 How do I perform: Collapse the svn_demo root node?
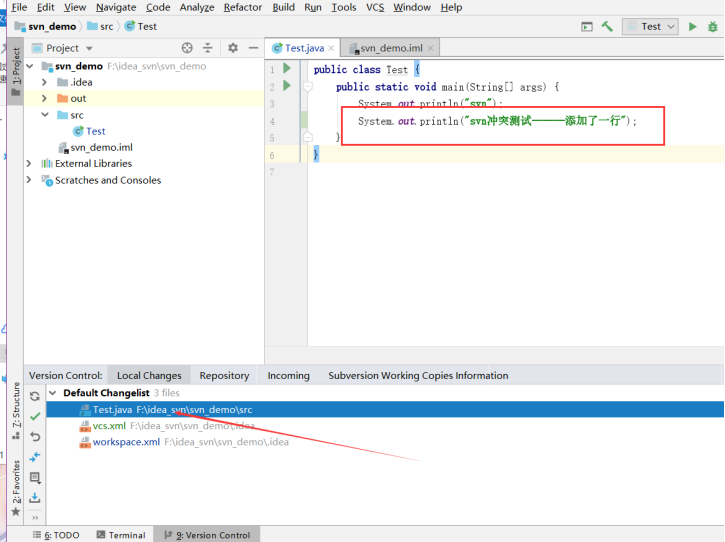[31, 66]
